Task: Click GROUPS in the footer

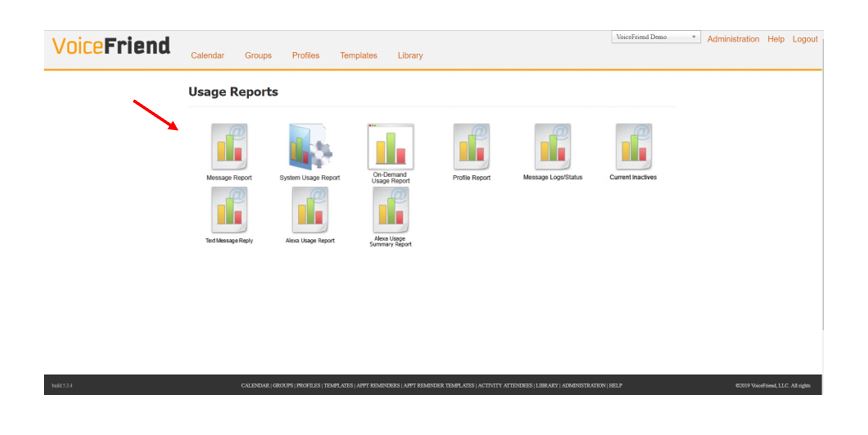Action: (x=283, y=385)
